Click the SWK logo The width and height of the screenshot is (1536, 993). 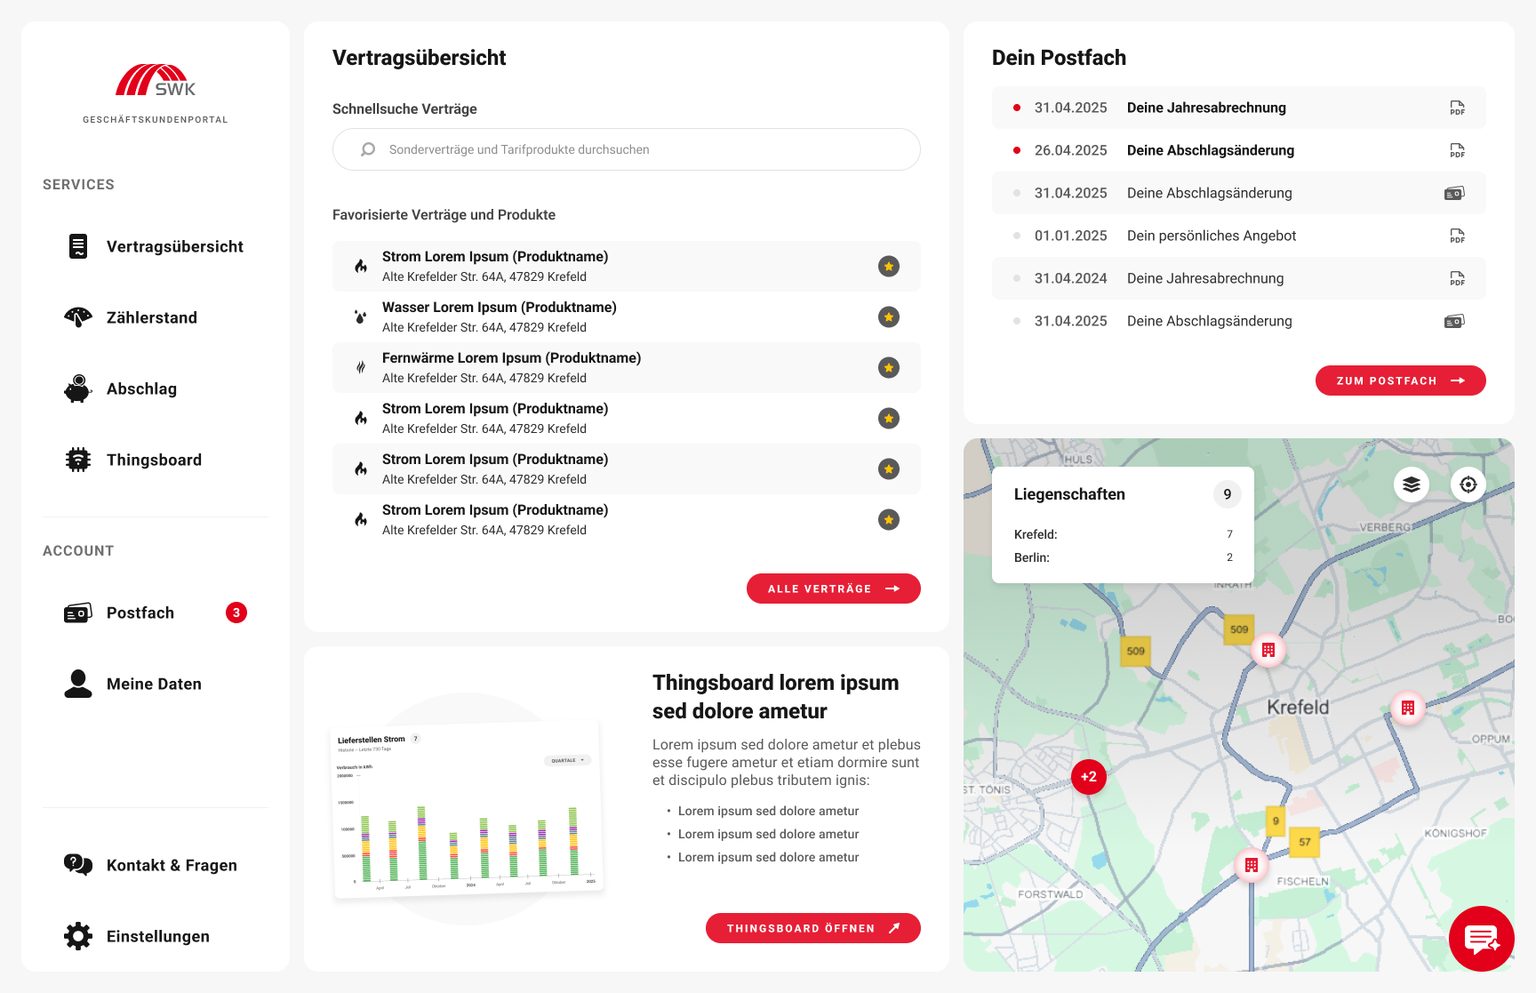(x=155, y=81)
